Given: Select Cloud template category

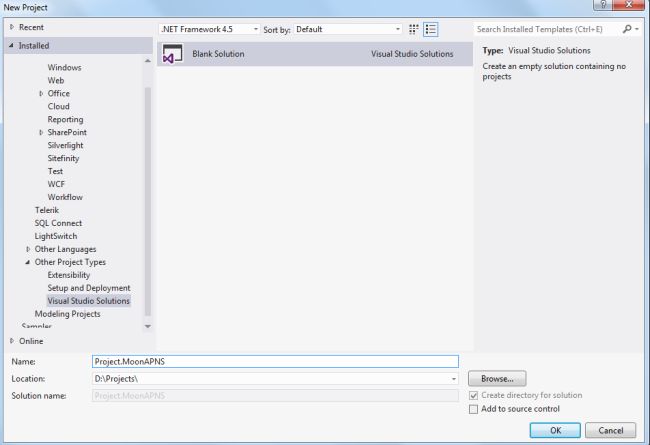Looking at the screenshot, I should [58, 106].
